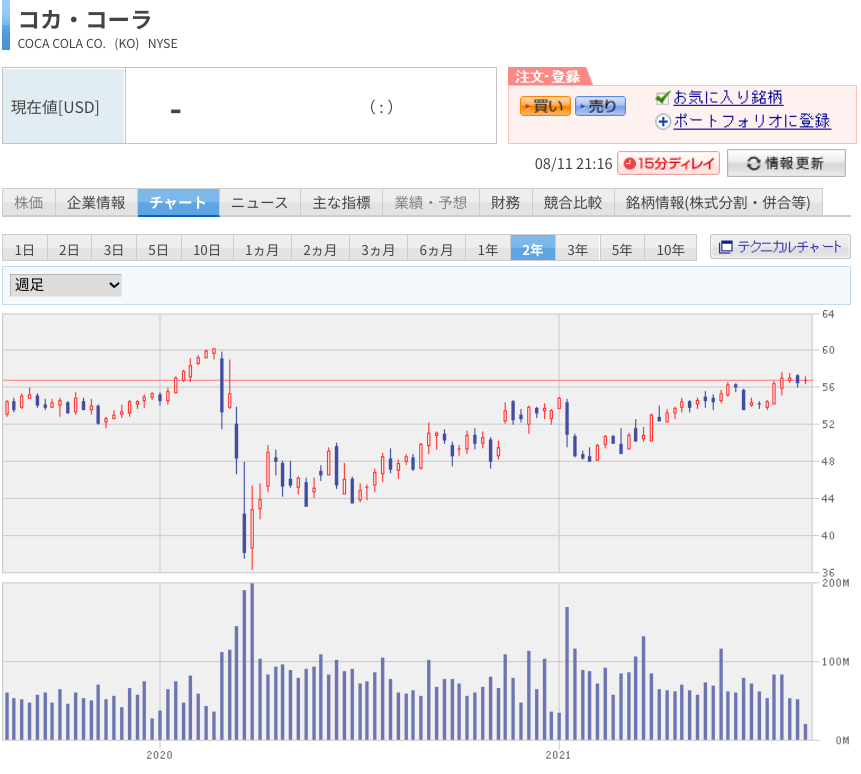Select the チャート tab
The image size is (861, 774).
coord(178,203)
